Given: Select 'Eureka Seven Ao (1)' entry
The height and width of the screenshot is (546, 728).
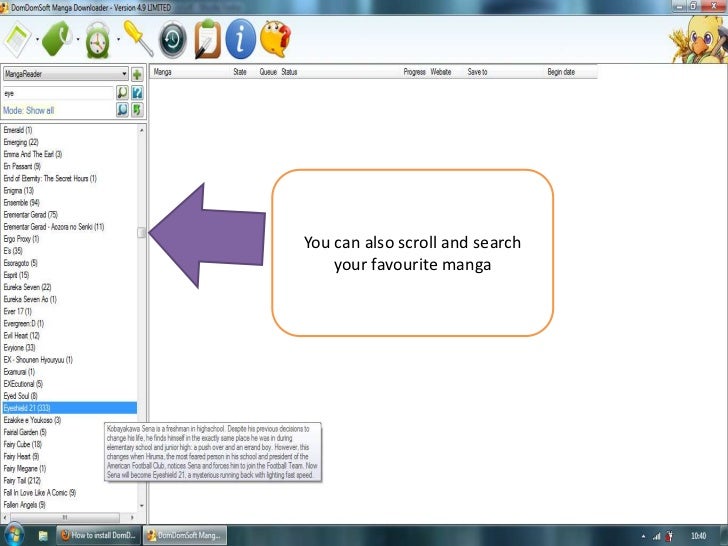Looking at the screenshot, I should pos(30,299).
